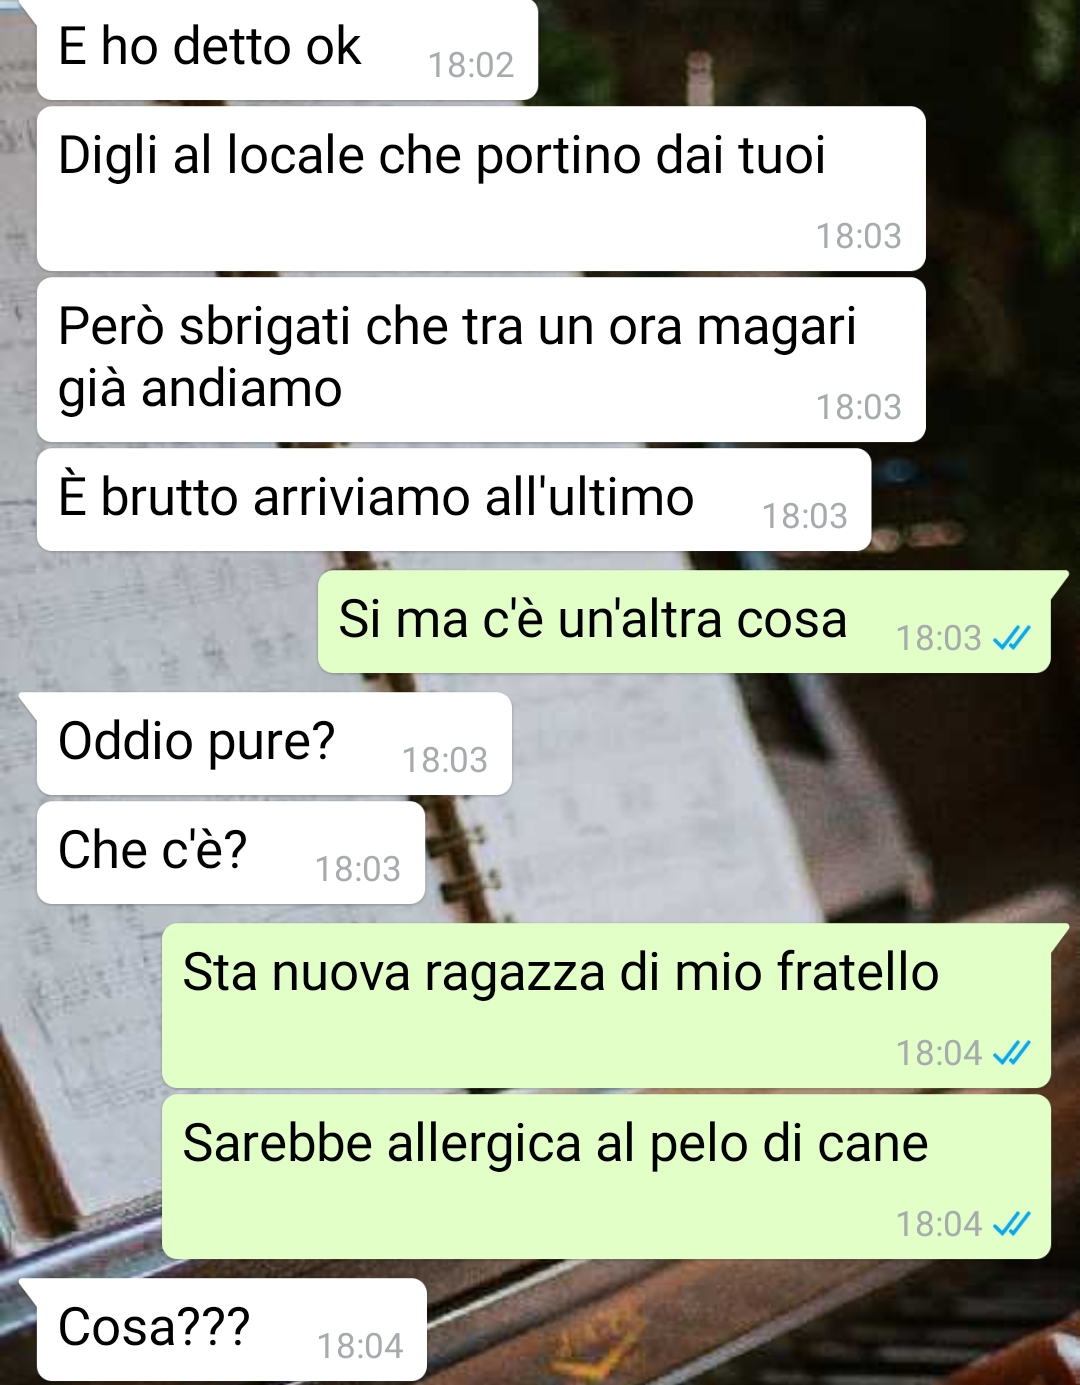1080x1385 pixels.
Task: Select the 'Oddio pure?' message
Action: 274,744
